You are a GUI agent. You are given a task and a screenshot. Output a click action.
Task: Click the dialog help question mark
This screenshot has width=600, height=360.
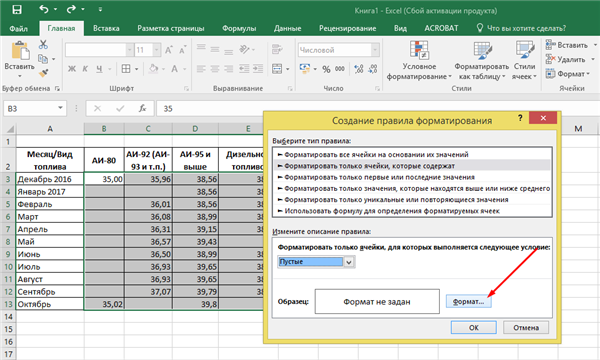click(520, 118)
